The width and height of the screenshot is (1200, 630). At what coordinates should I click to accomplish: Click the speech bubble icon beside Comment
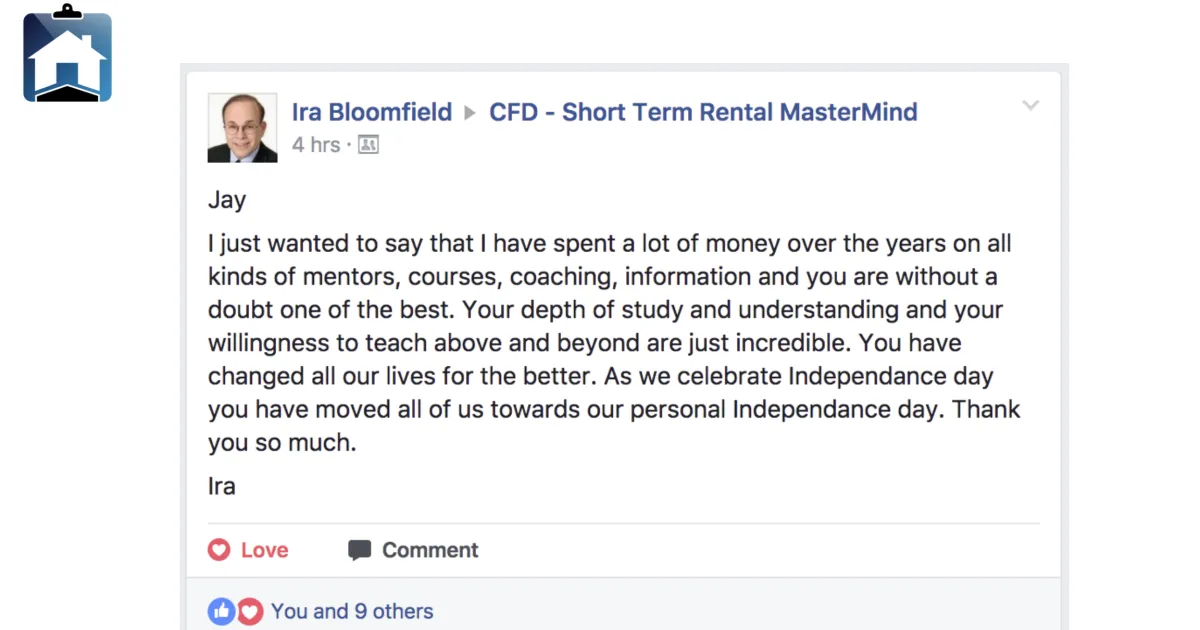click(359, 550)
